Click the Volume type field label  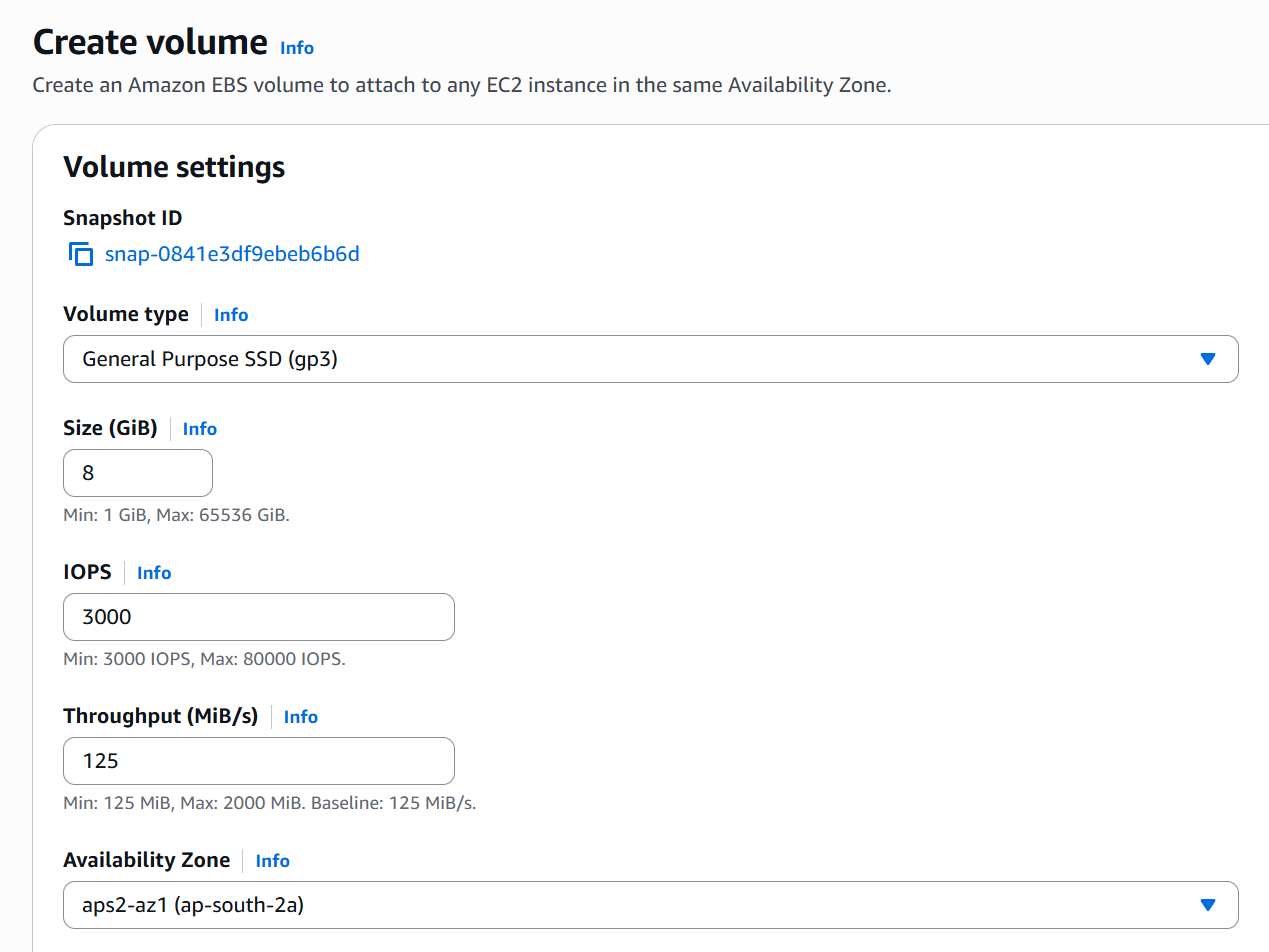[x=125, y=314]
